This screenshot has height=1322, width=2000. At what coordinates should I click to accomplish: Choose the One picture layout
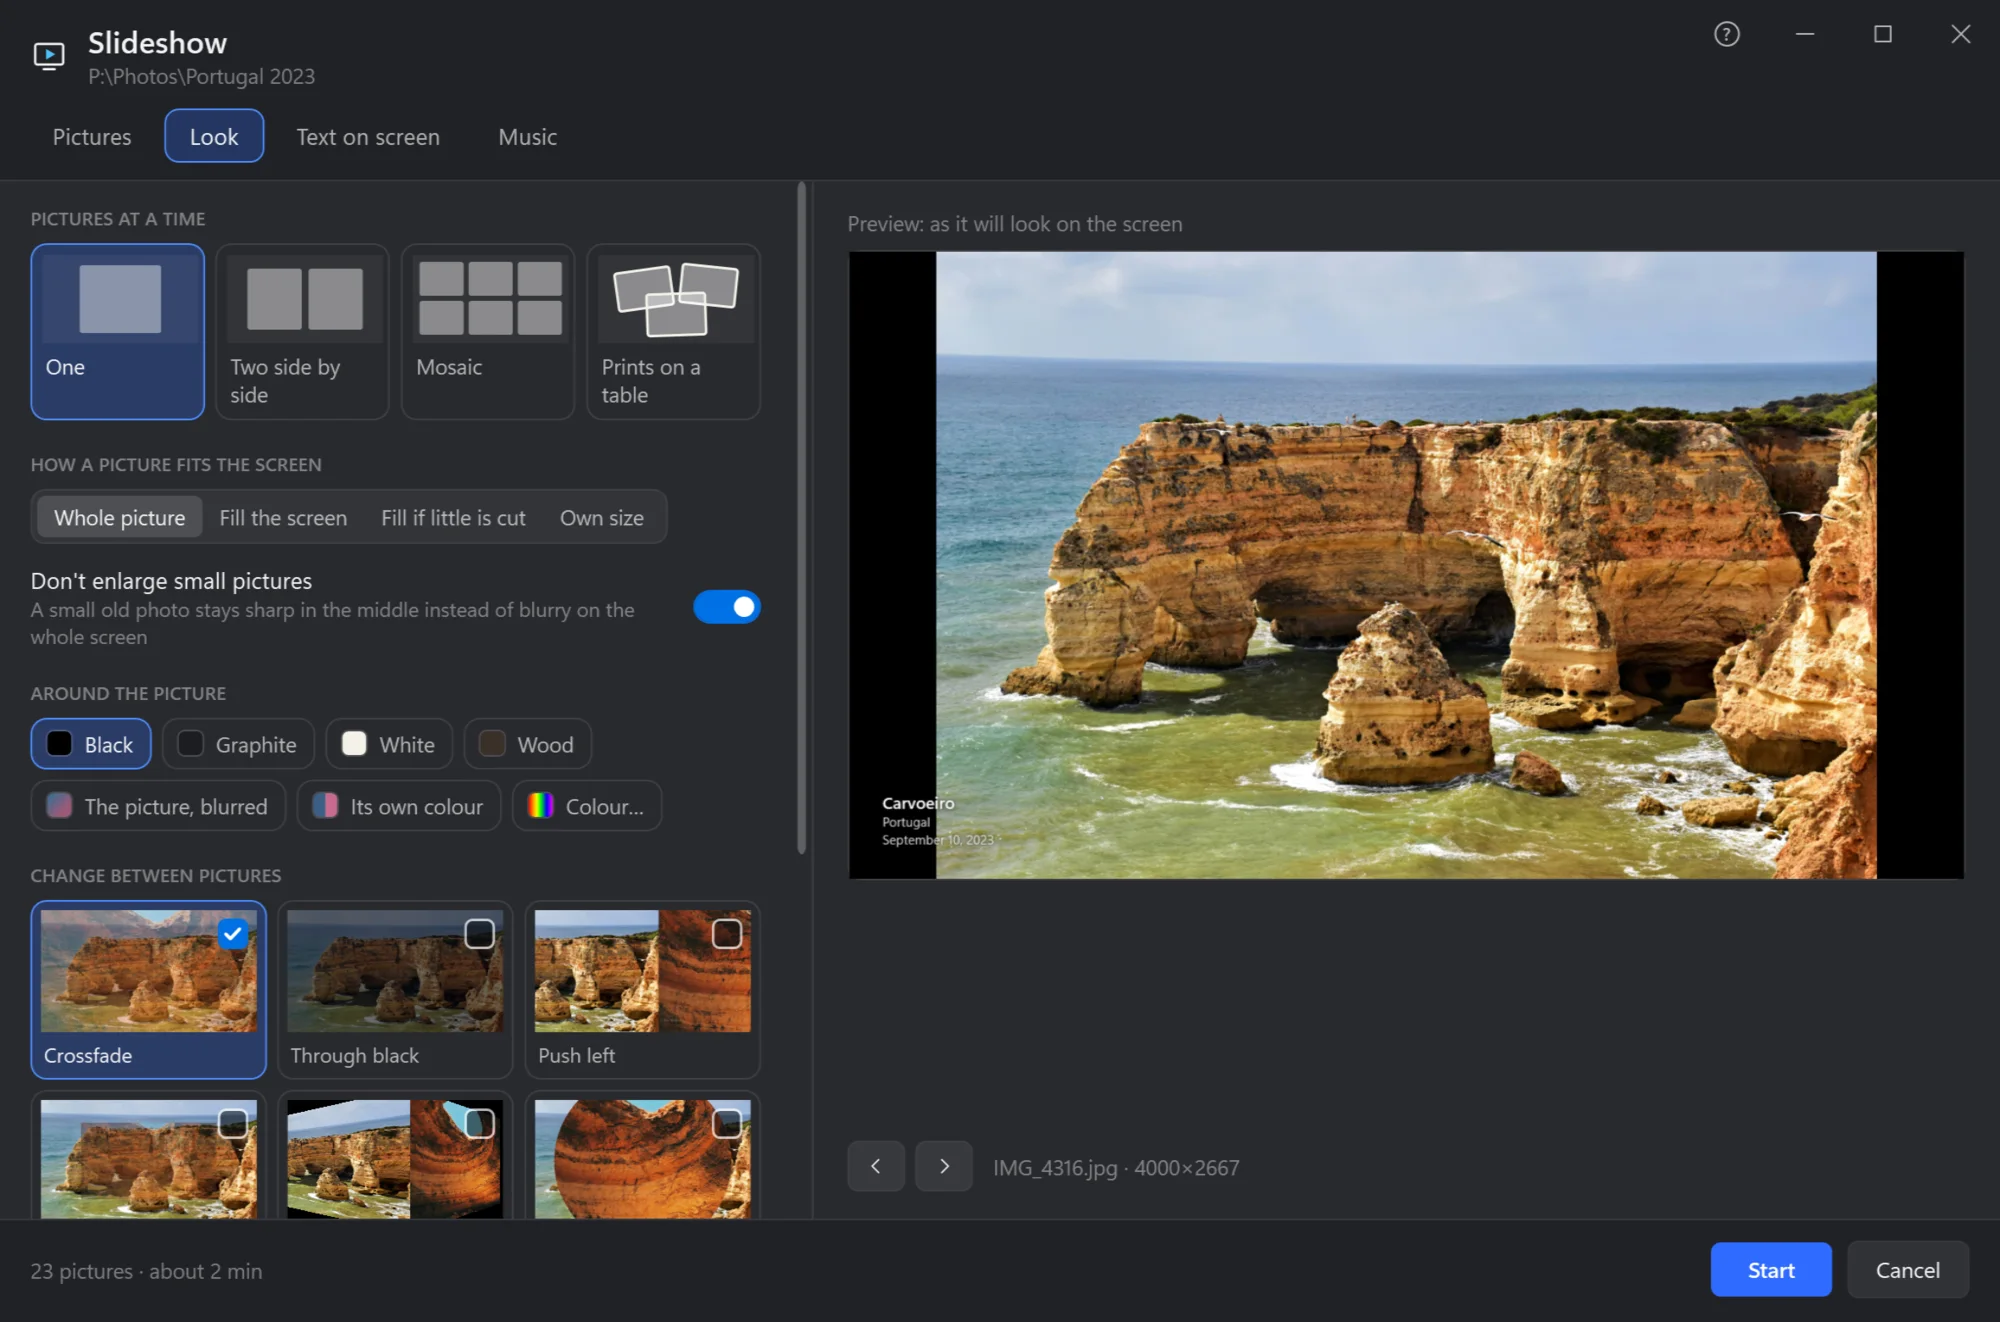(x=118, y=331)
